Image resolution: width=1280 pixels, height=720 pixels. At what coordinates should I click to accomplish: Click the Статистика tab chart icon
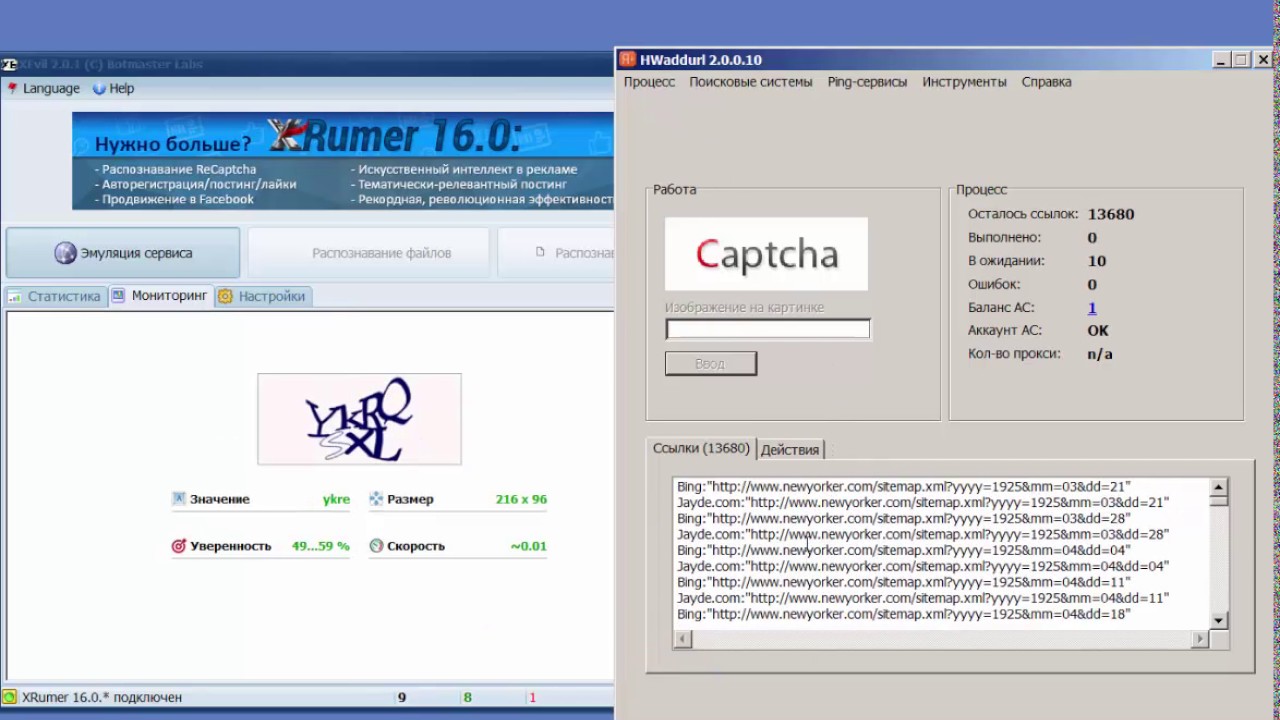15,296
